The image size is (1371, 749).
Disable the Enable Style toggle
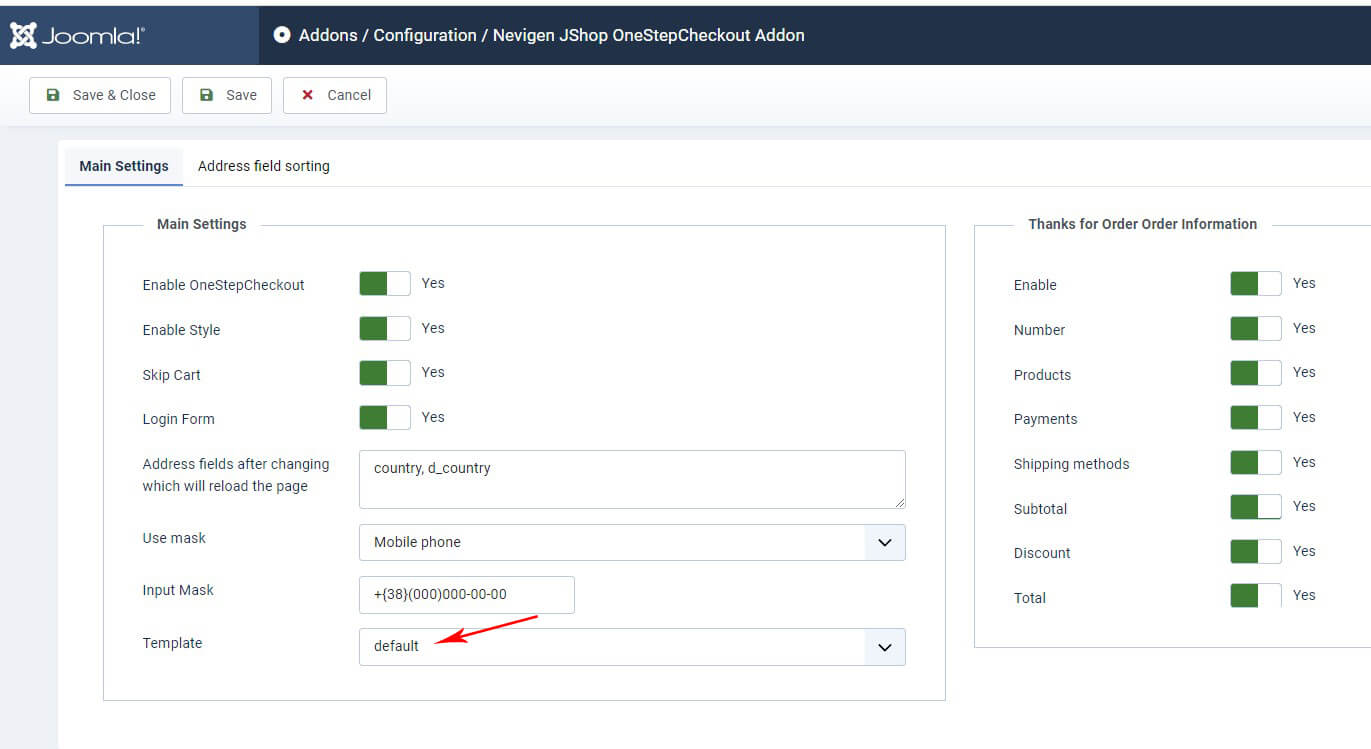coord(385,329)
